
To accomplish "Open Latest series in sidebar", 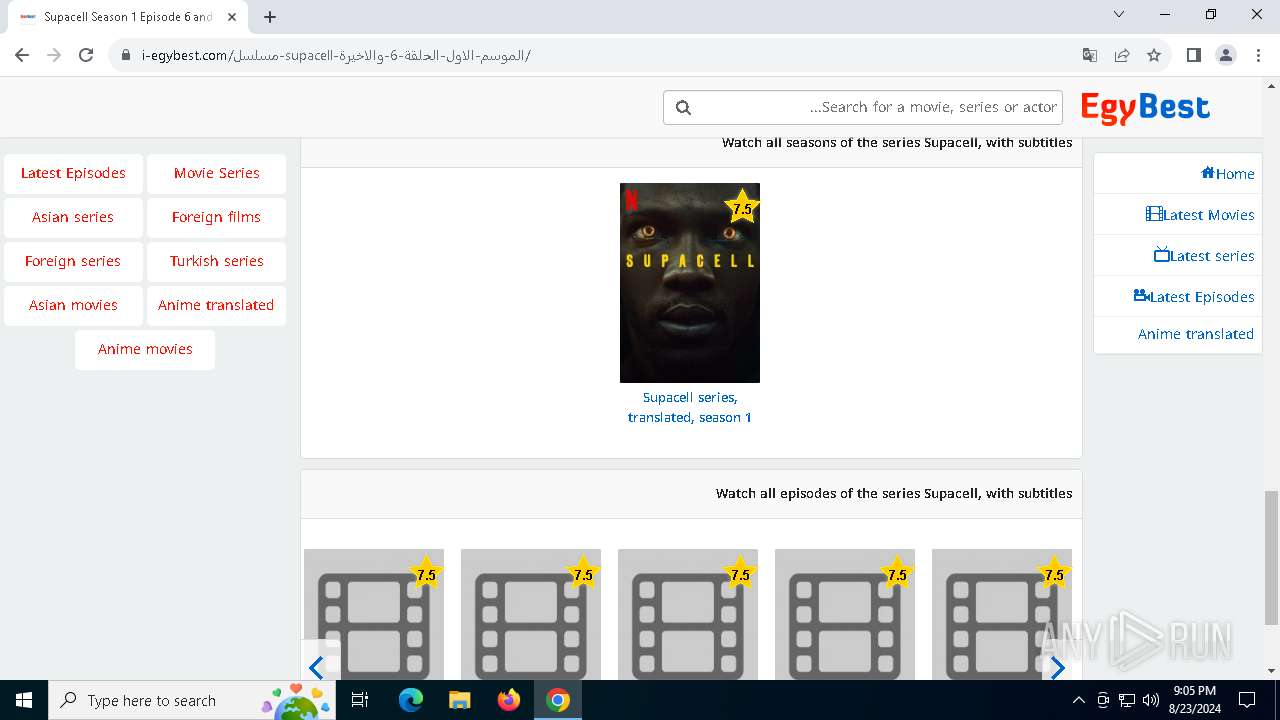I will click(1212, 256).
